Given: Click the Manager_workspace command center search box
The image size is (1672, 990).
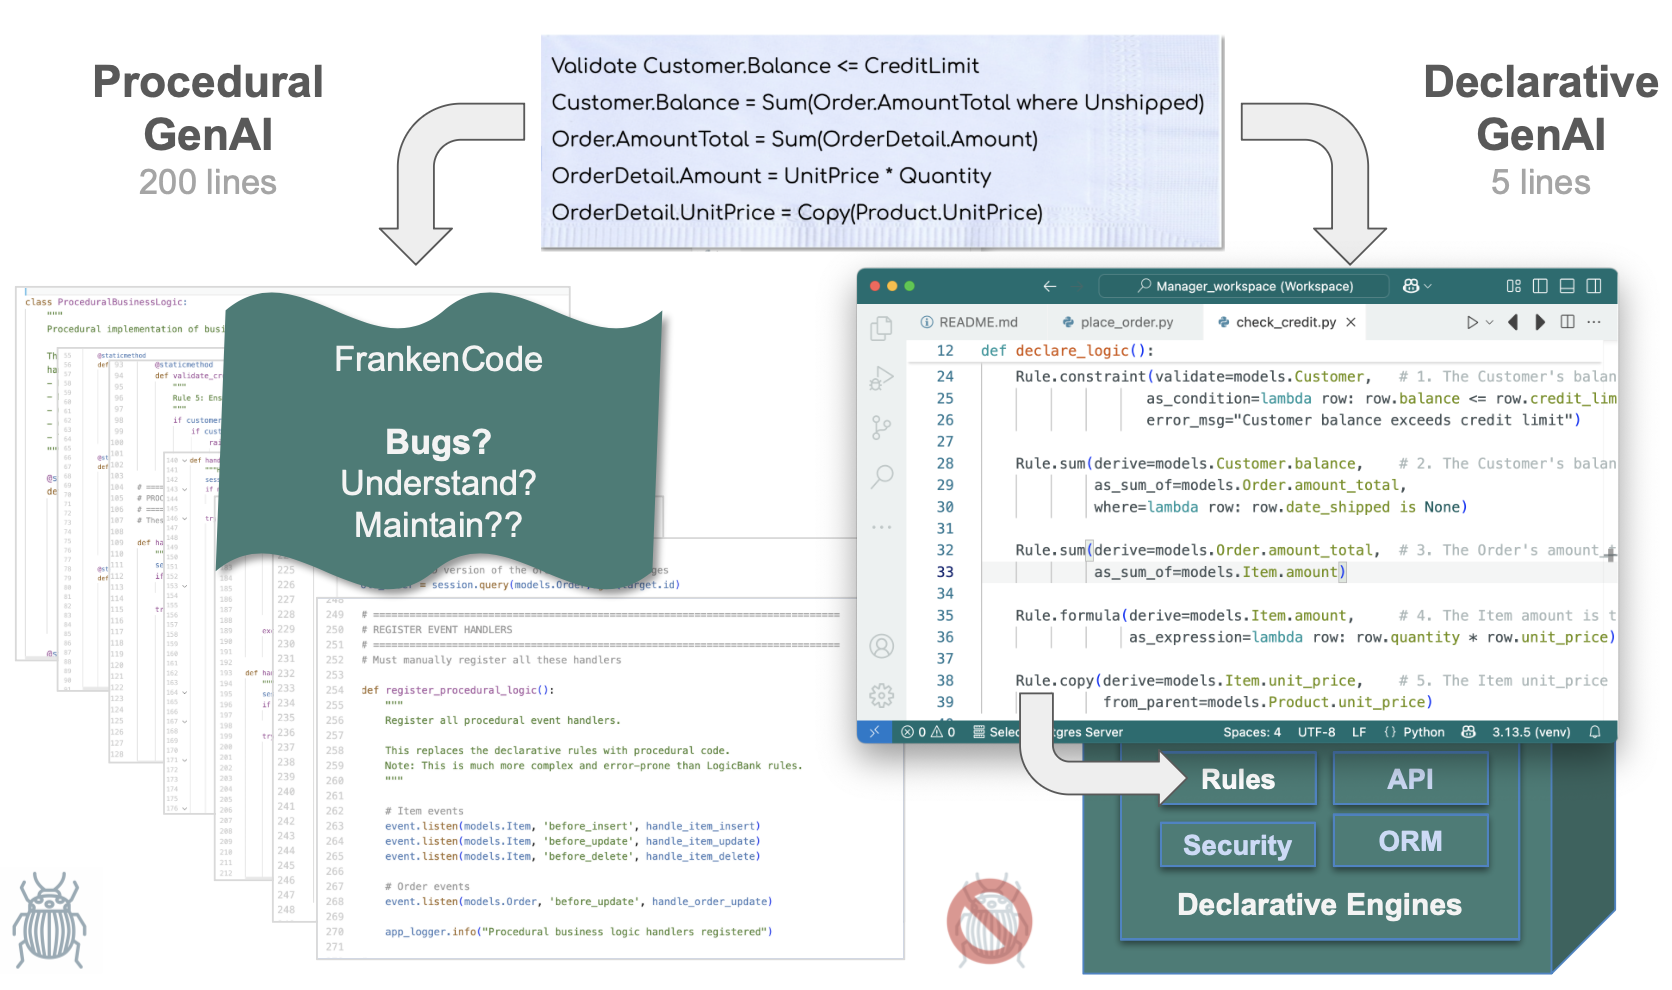Looking at the screenshot, I should tap(1244, 286).
